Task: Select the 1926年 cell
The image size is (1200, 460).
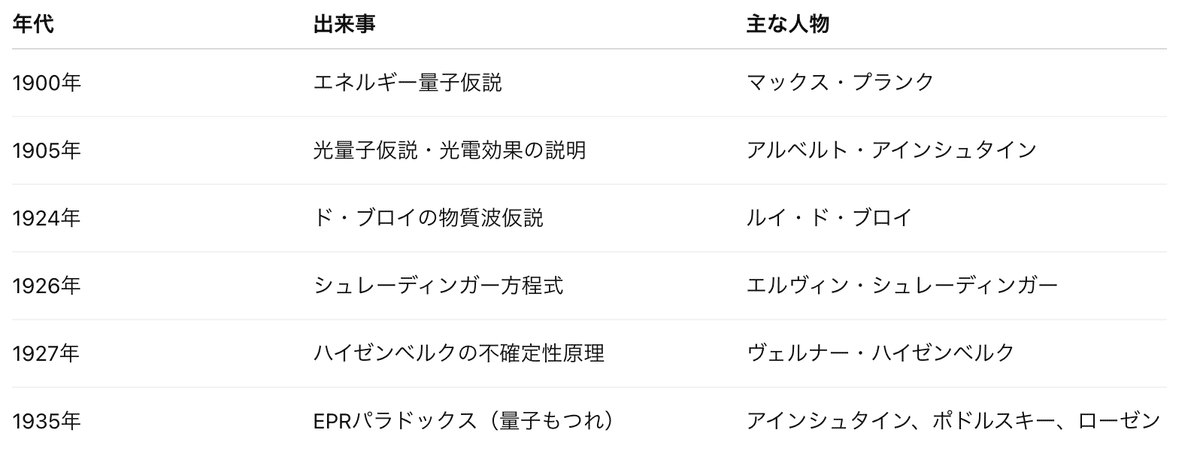Action: point(47,286)
